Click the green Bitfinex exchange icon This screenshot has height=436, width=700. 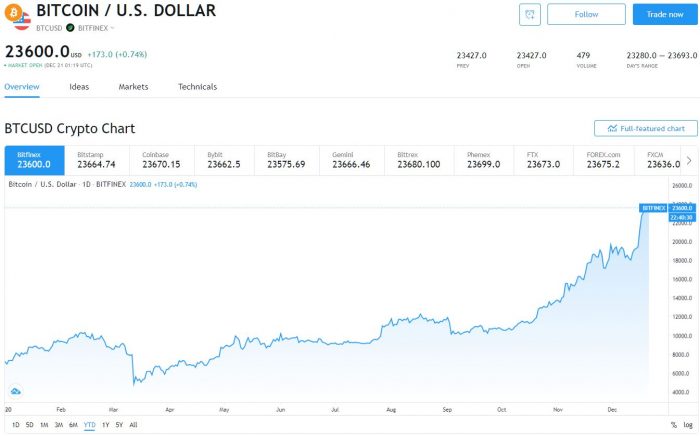point(70,28)
